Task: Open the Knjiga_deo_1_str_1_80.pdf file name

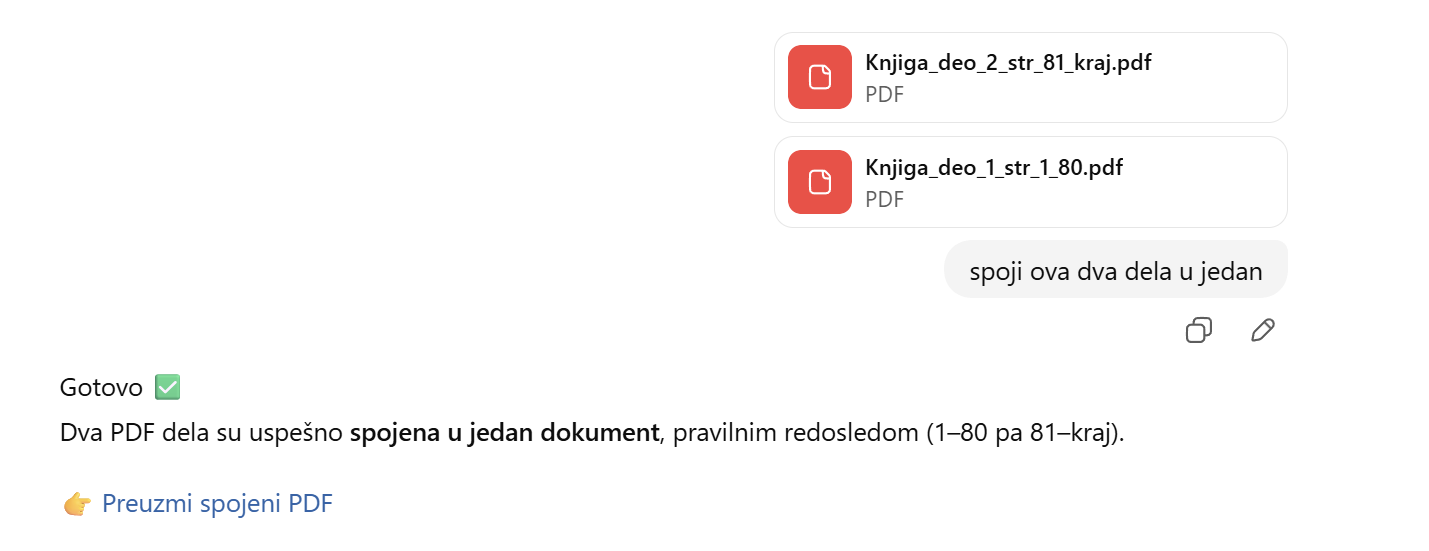Action: (993, 167)
